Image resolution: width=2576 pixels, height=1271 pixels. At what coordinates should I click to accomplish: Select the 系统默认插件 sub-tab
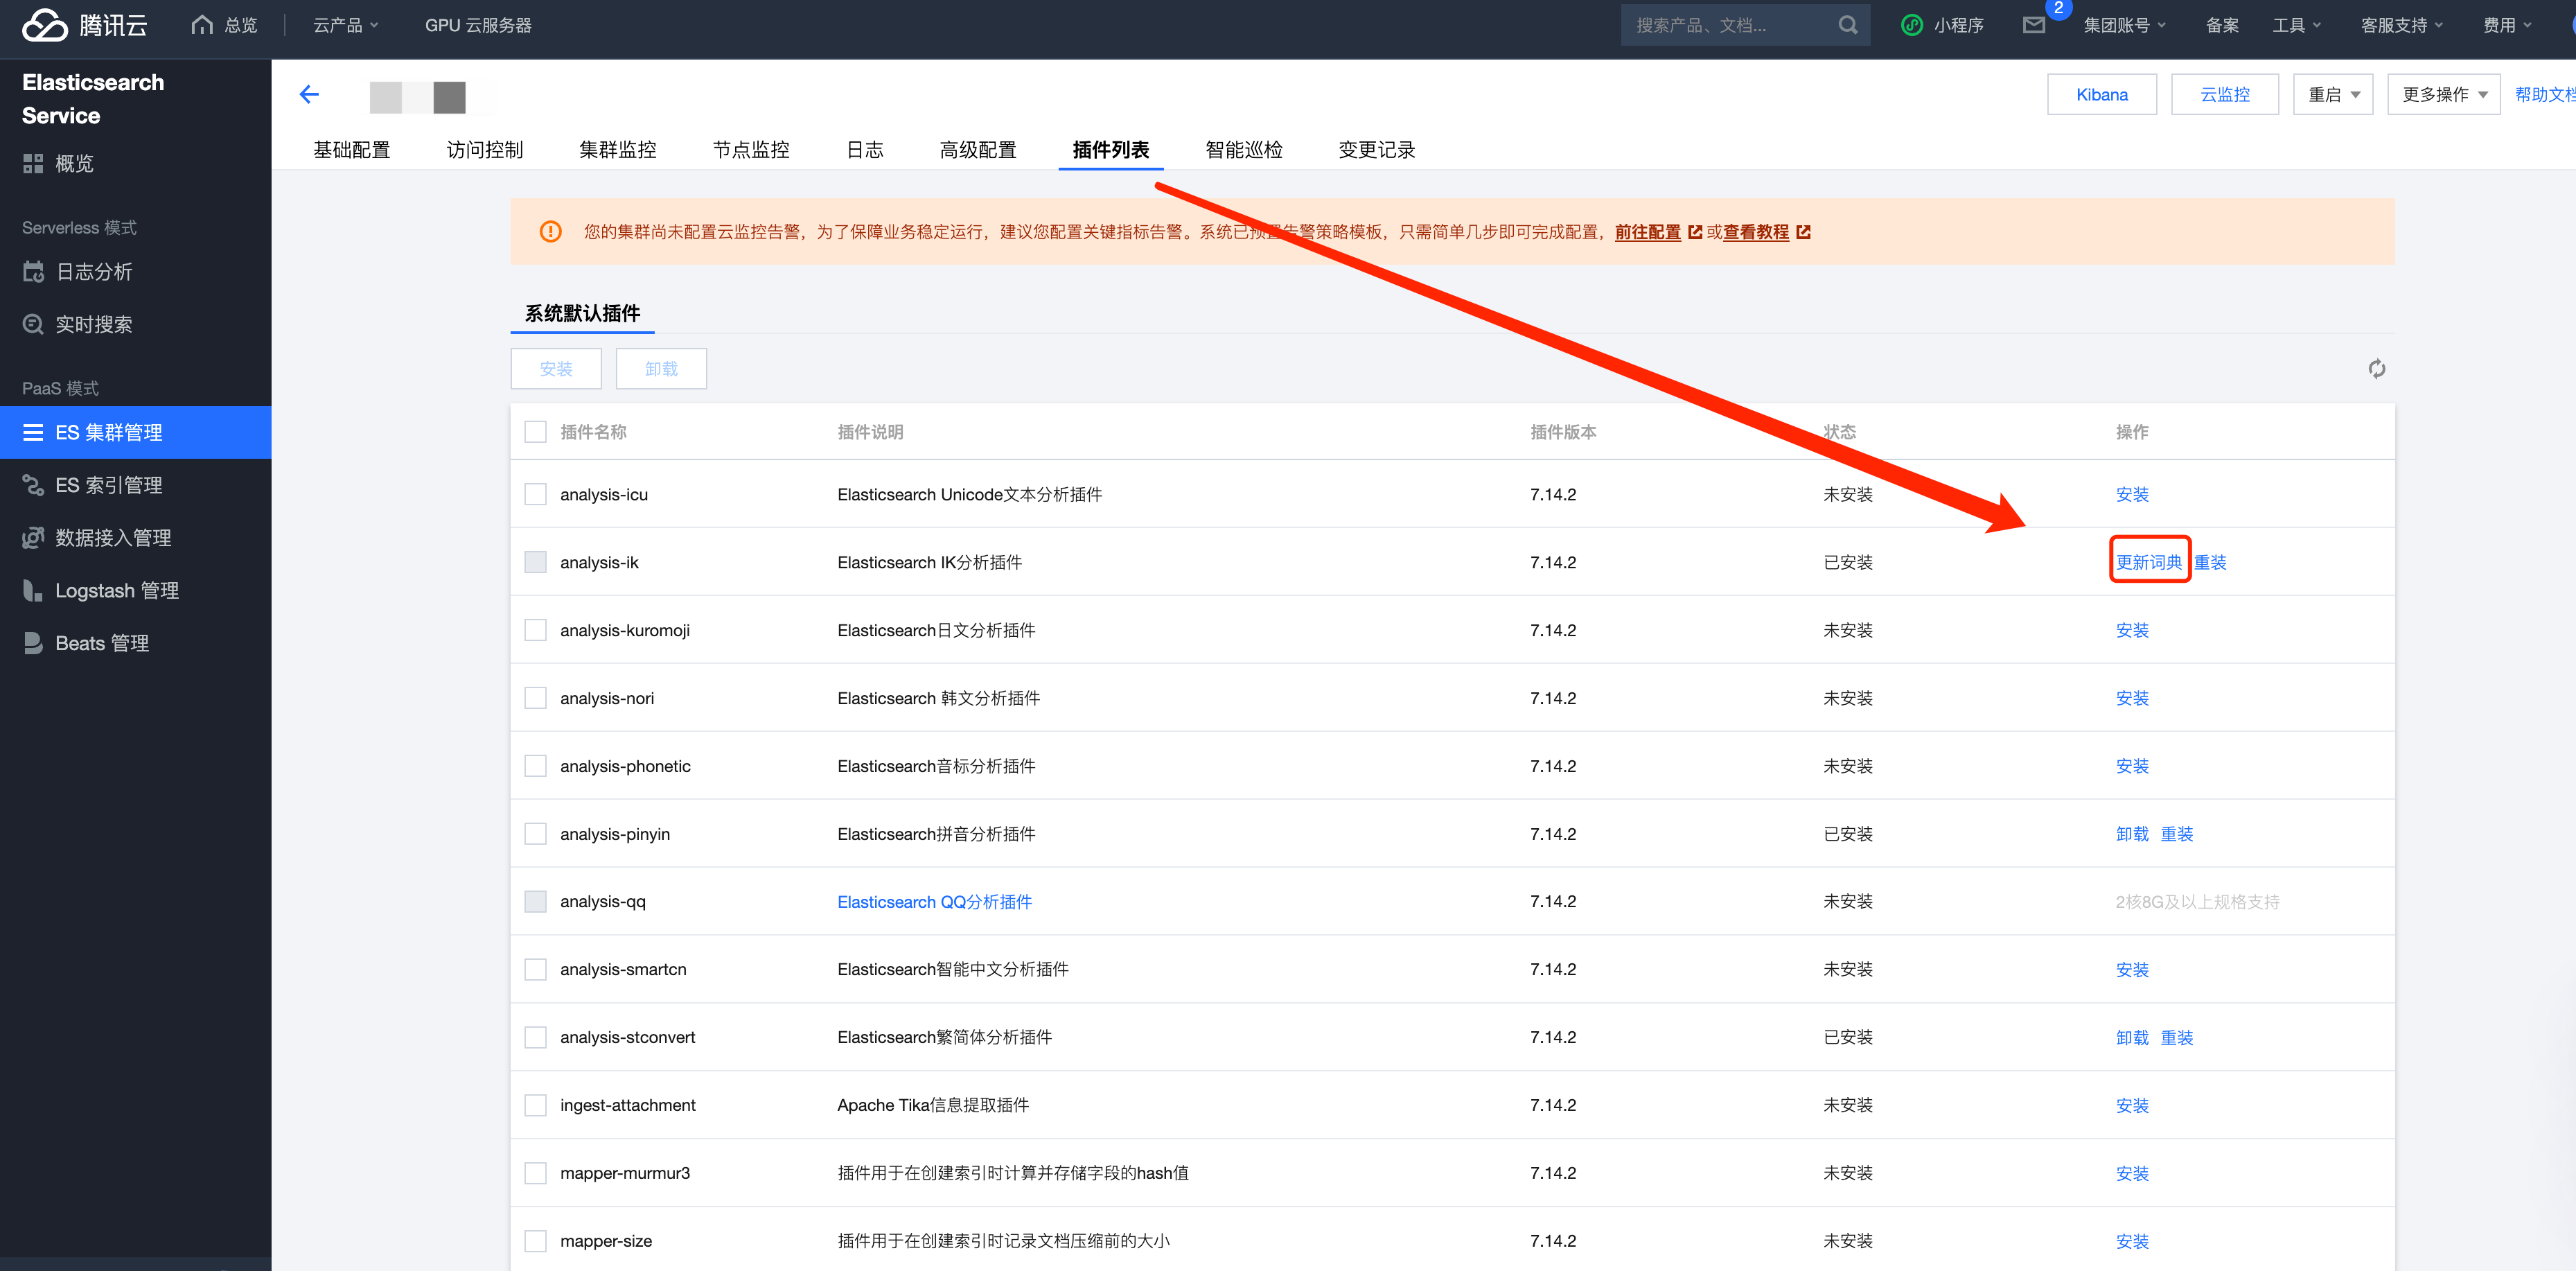click(x=582, y=314)
